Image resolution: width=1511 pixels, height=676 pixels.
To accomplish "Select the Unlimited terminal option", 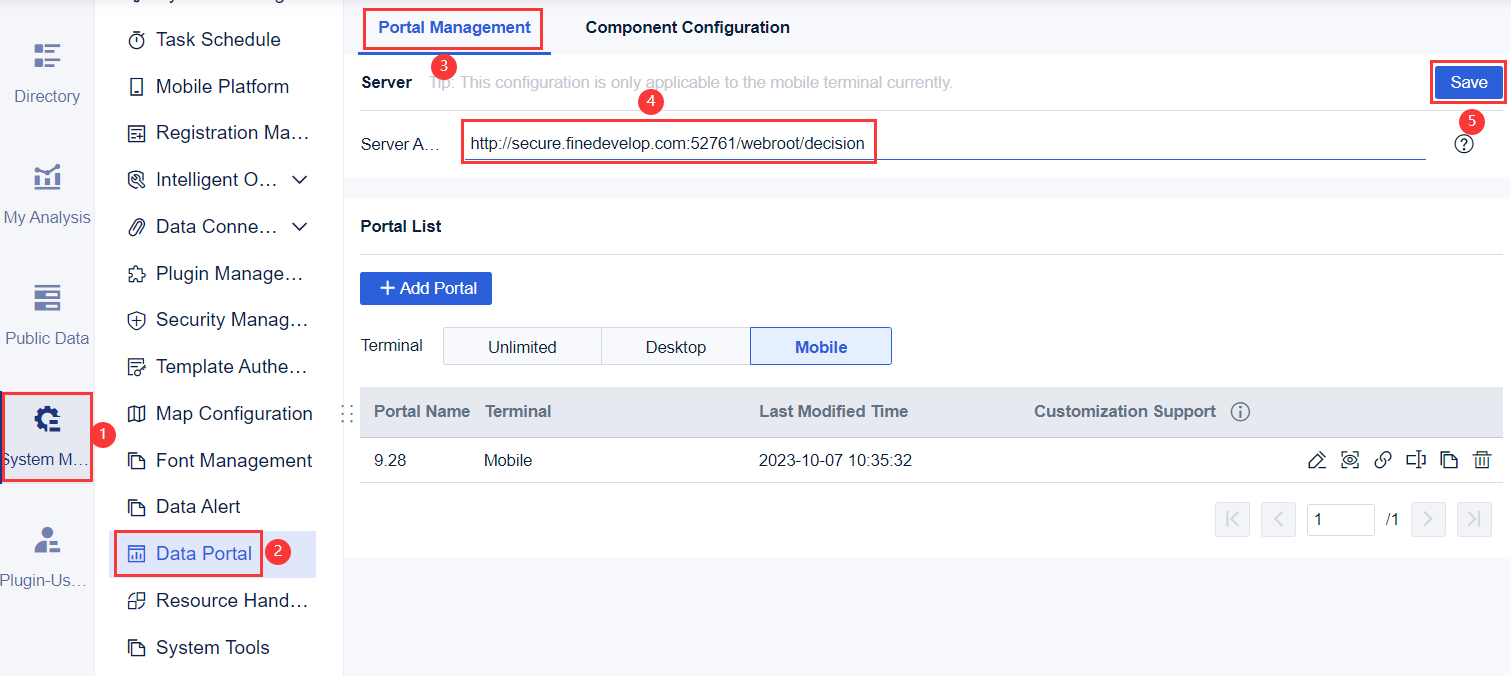I will point(522,347).
